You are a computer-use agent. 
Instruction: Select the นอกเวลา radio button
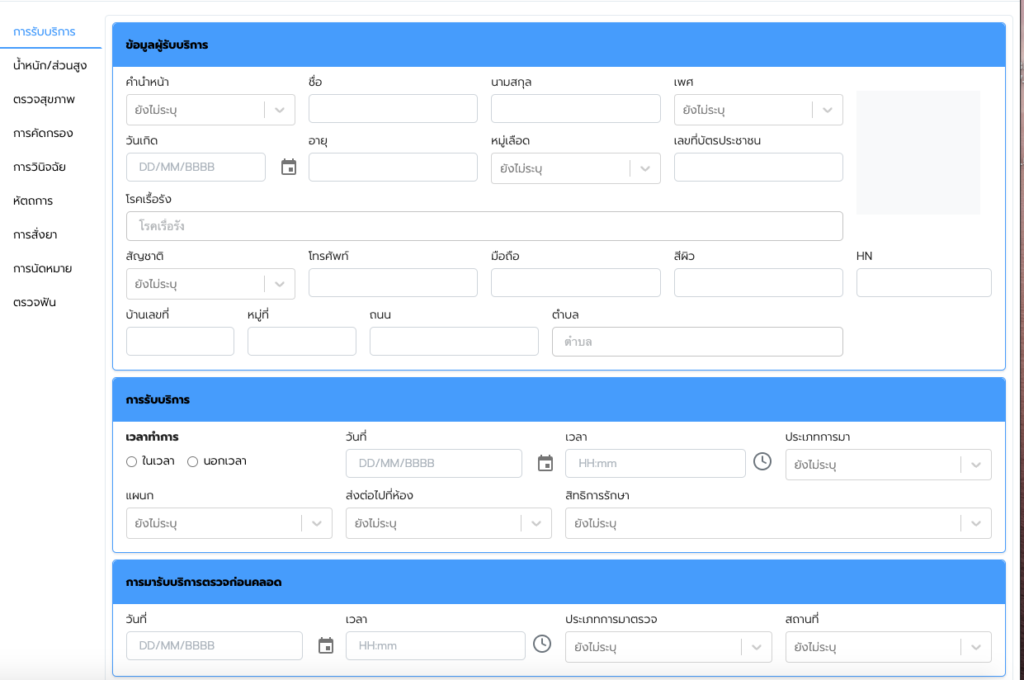pyautogui.click(x=193, y=461)
